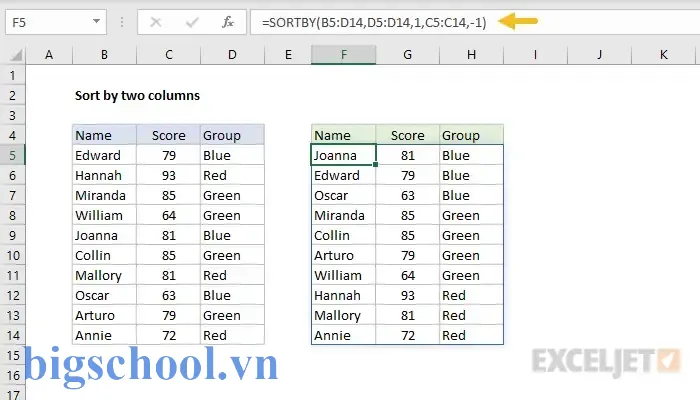Select the Annie cell in left table

[x=104, y=335]
